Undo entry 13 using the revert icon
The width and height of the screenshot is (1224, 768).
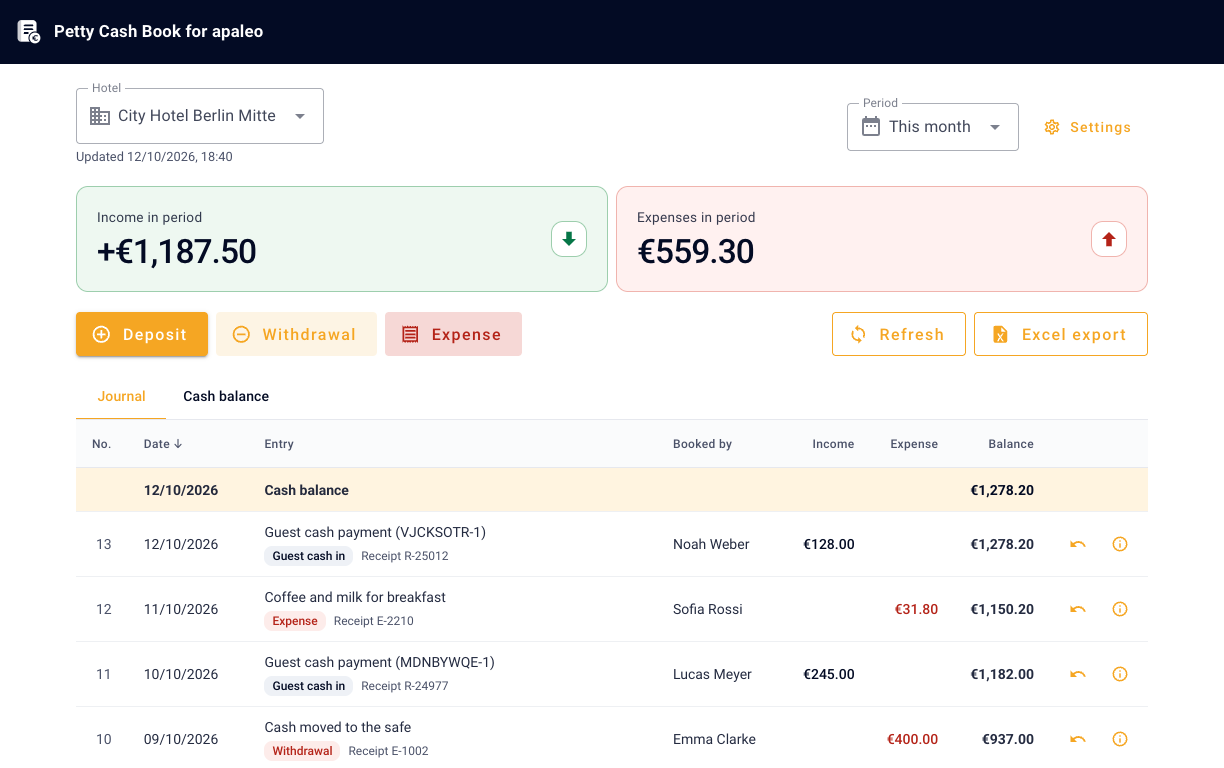[x=1077, y=544]
